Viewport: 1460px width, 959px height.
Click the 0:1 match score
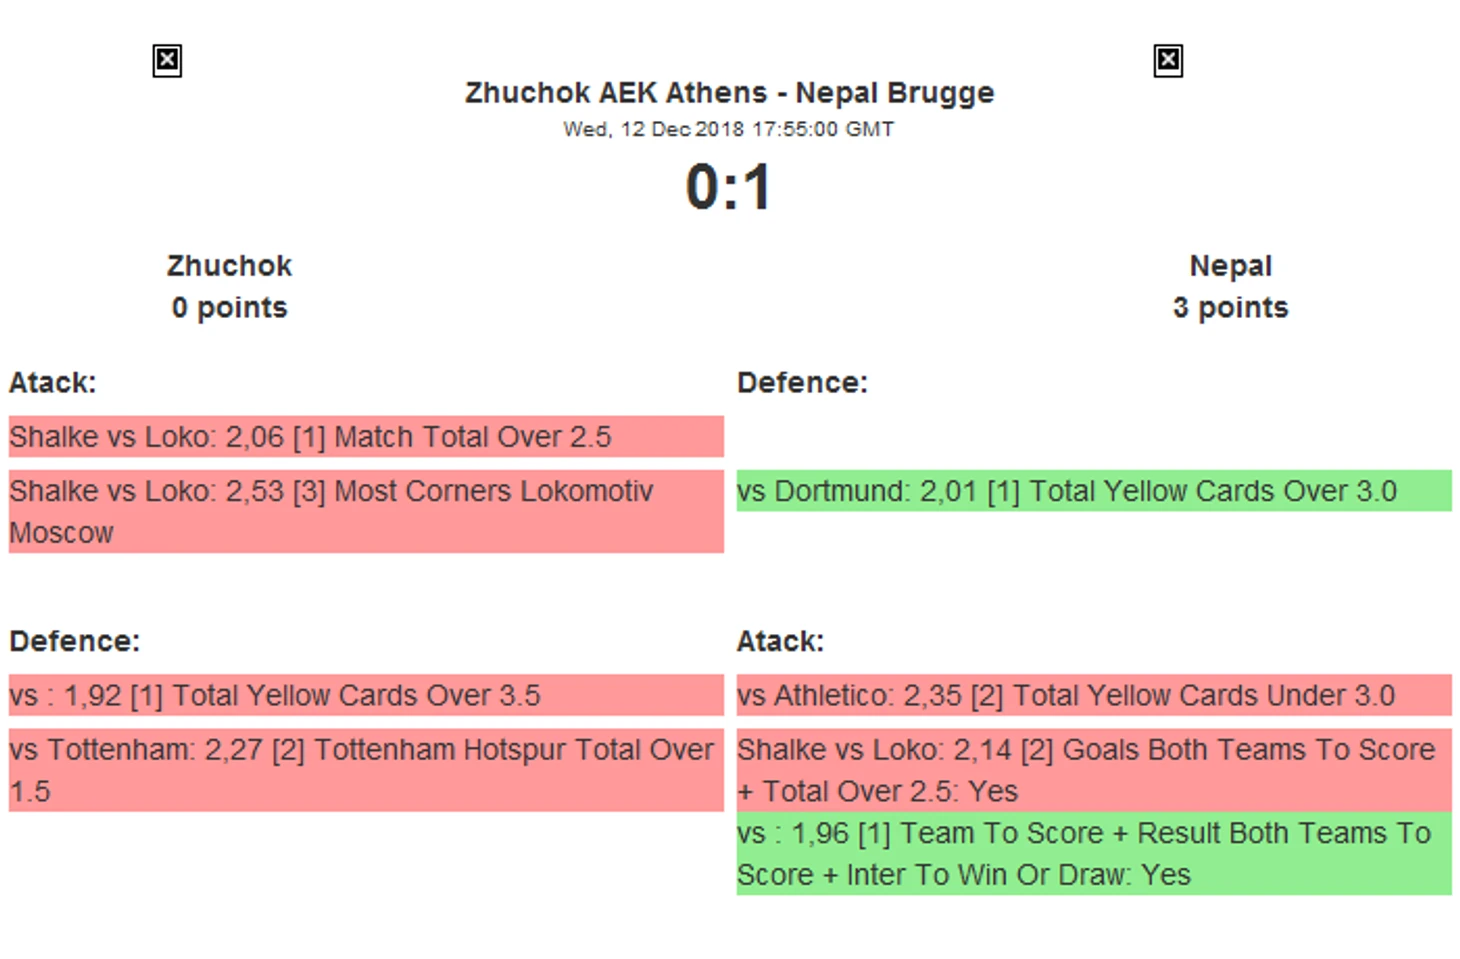click(x=729, y=187)
